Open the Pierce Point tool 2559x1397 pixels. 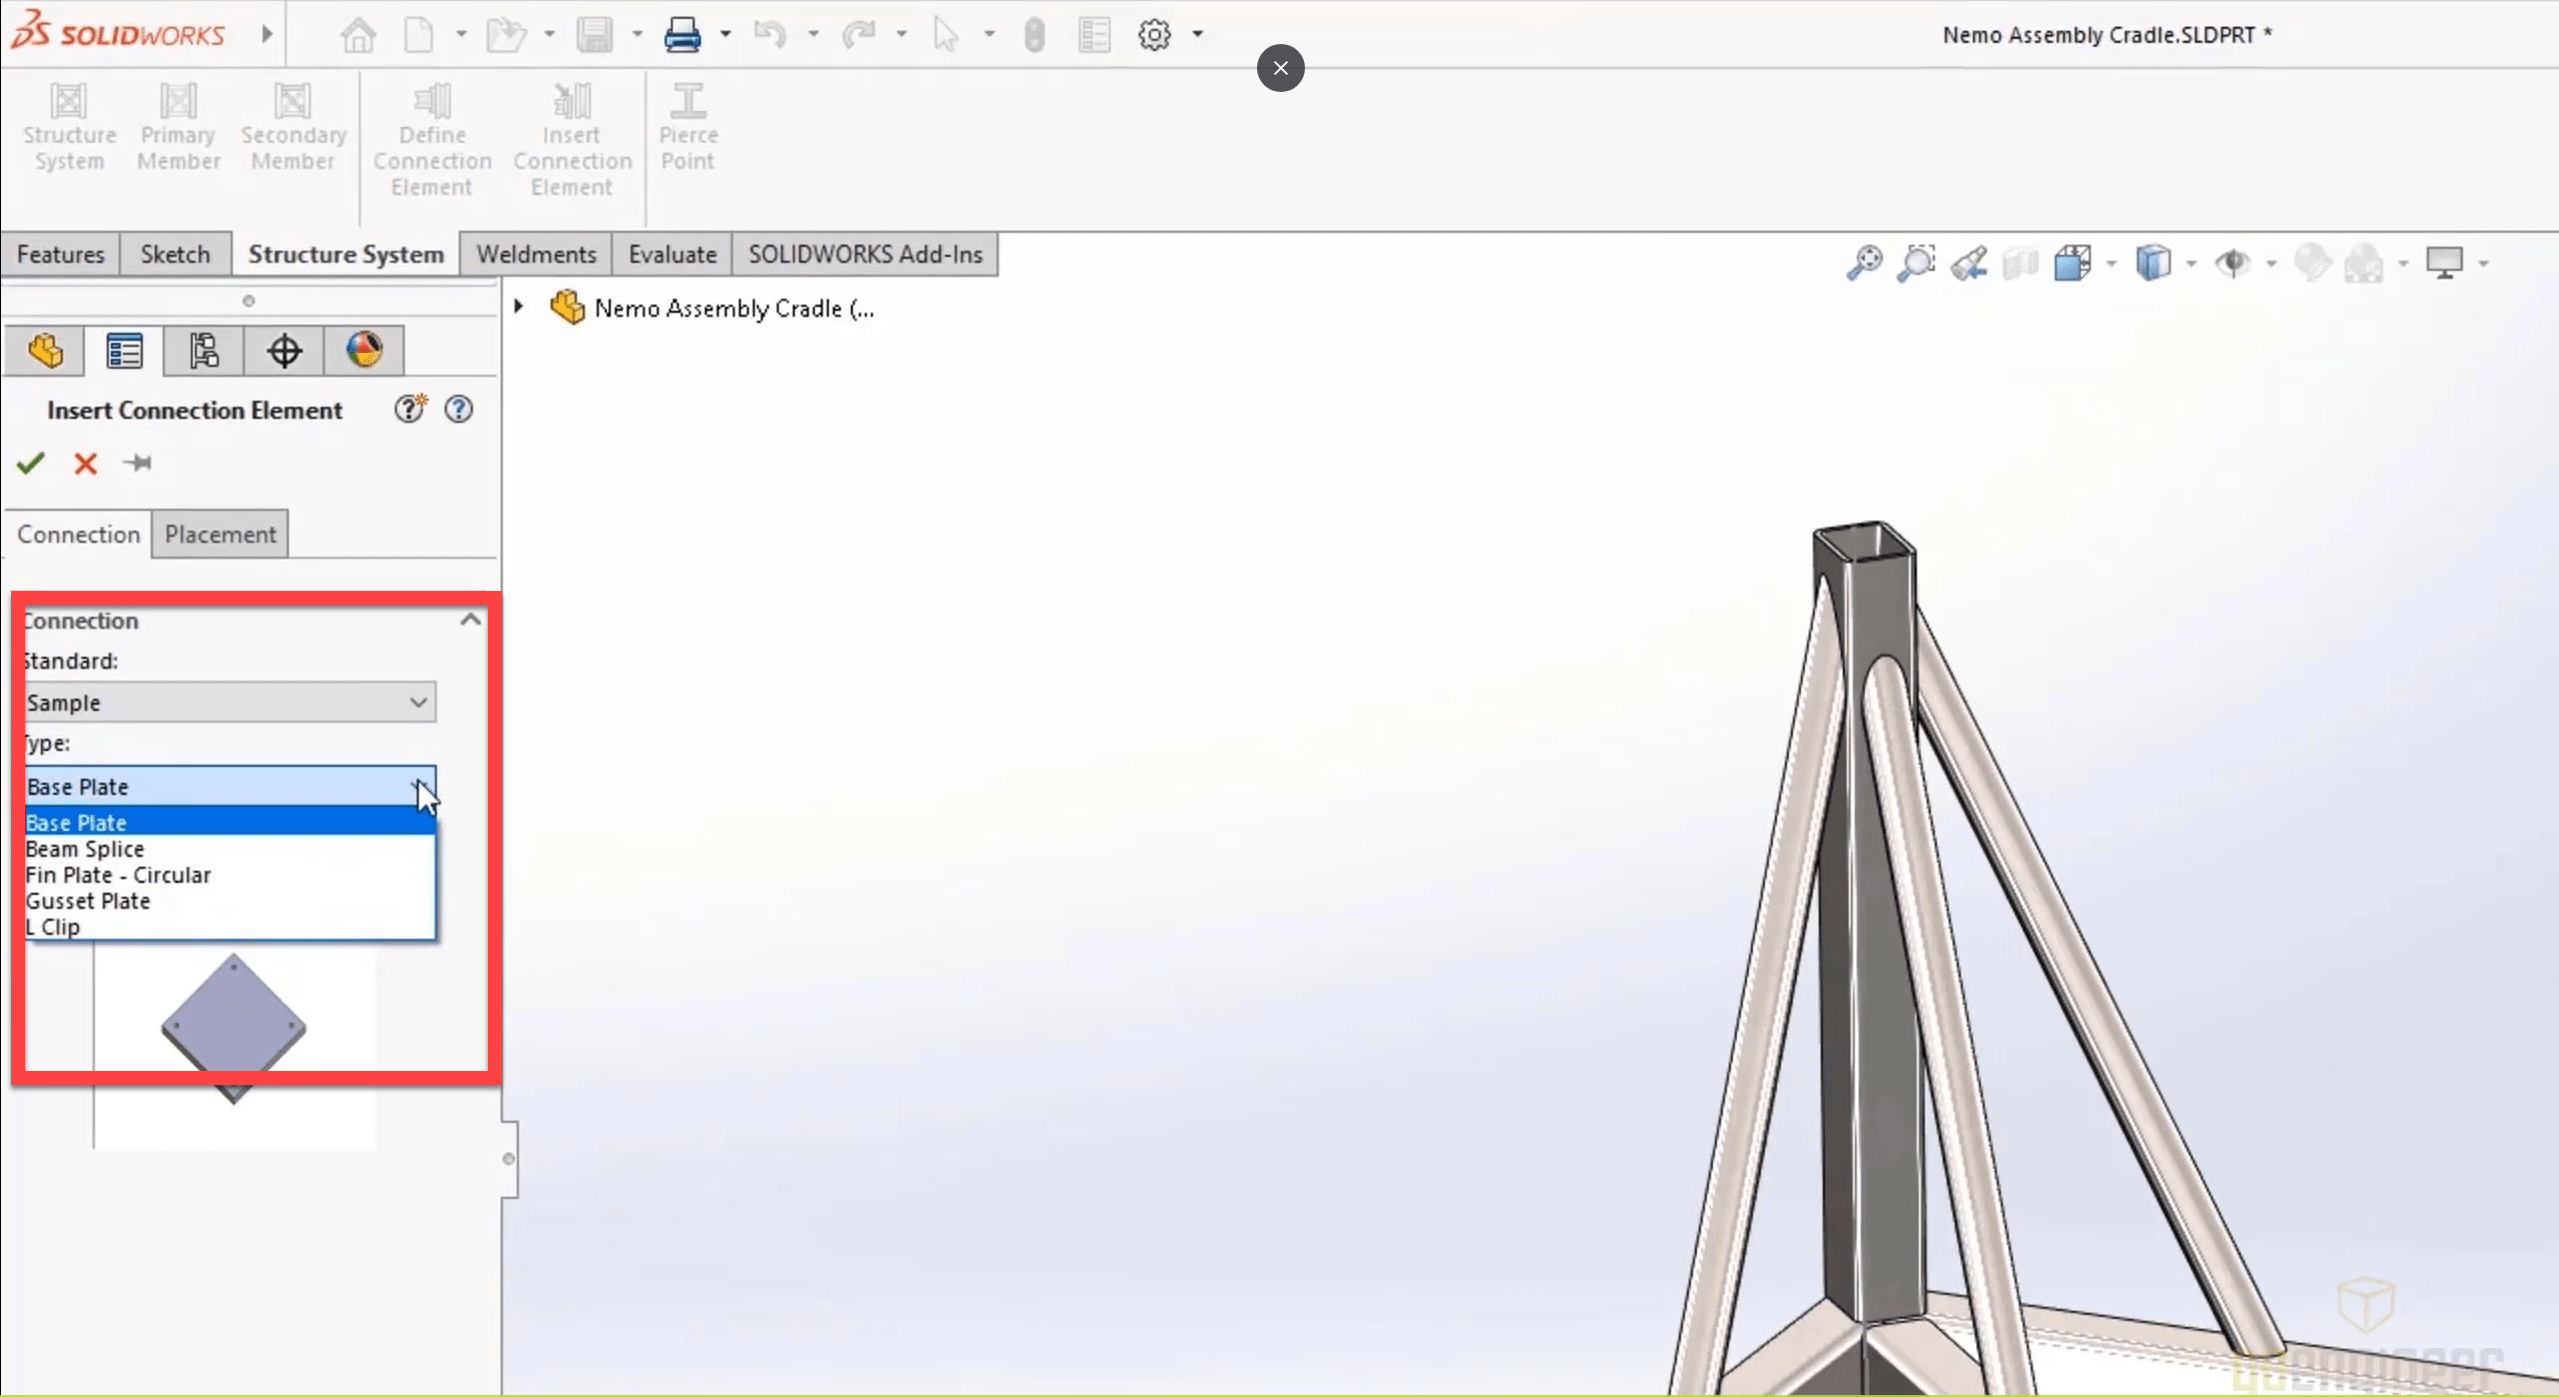tap(688, 125)
